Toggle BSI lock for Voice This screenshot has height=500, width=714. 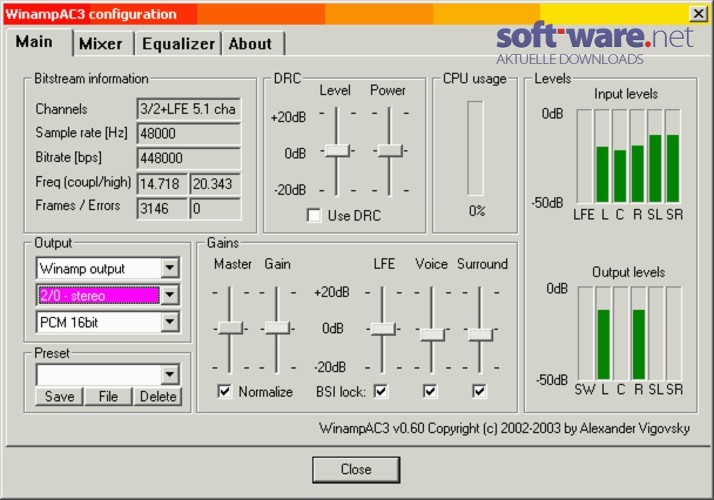click(430, 391)
